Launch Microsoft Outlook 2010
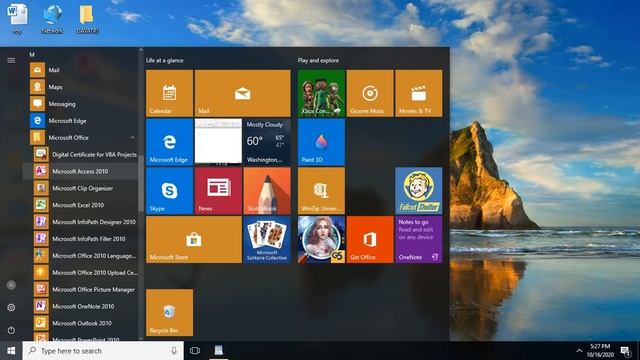This screenshot has height=360, width=640. (x=81, y=323)
